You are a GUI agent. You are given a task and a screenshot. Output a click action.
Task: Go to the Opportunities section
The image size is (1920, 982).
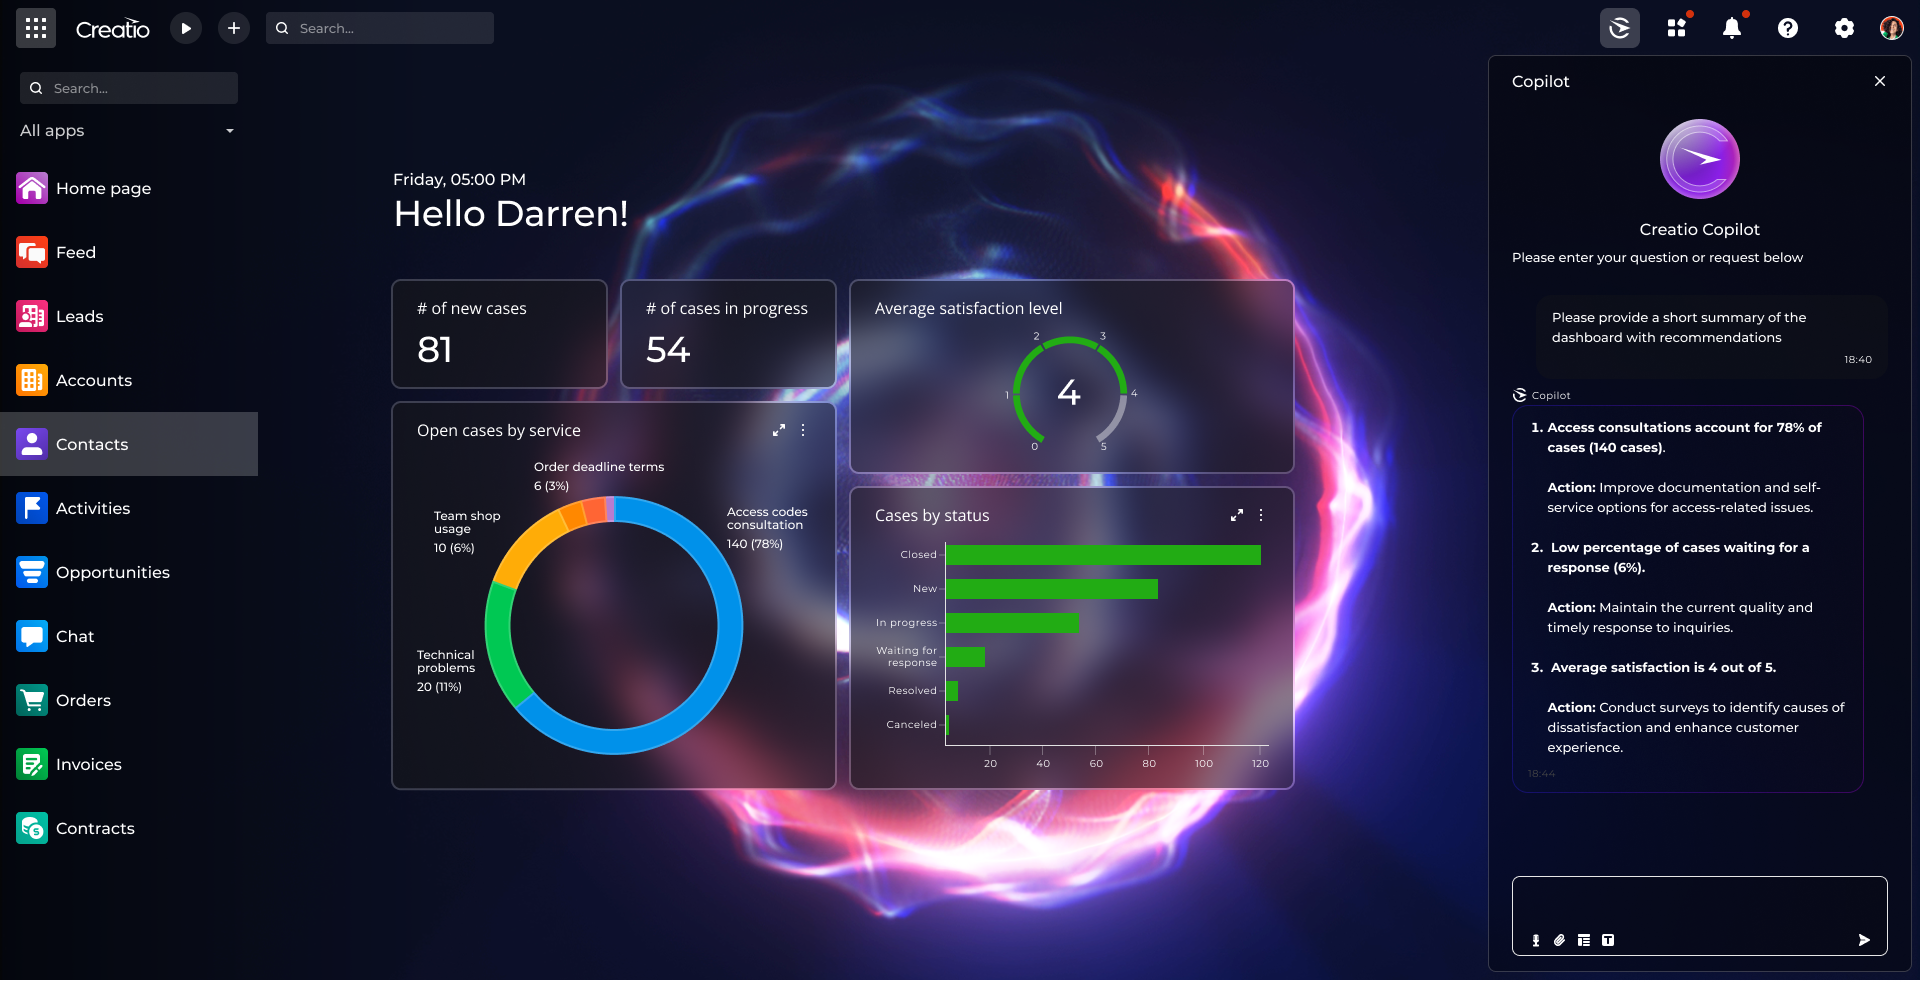113,572
